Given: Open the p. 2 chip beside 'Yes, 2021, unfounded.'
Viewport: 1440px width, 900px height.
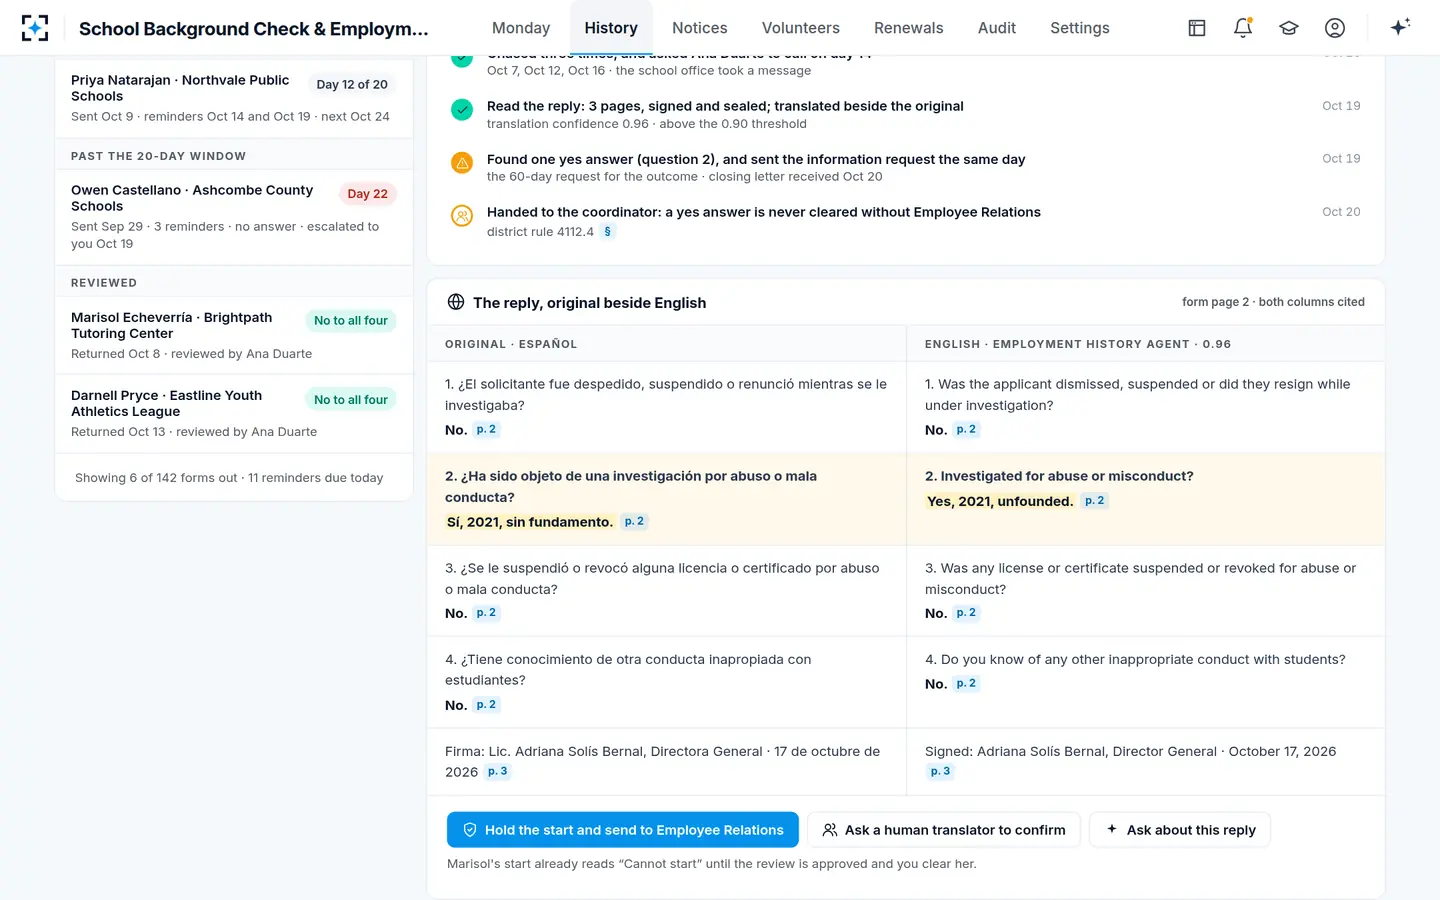Looking at the screenshot, I should click(1095, 501).
